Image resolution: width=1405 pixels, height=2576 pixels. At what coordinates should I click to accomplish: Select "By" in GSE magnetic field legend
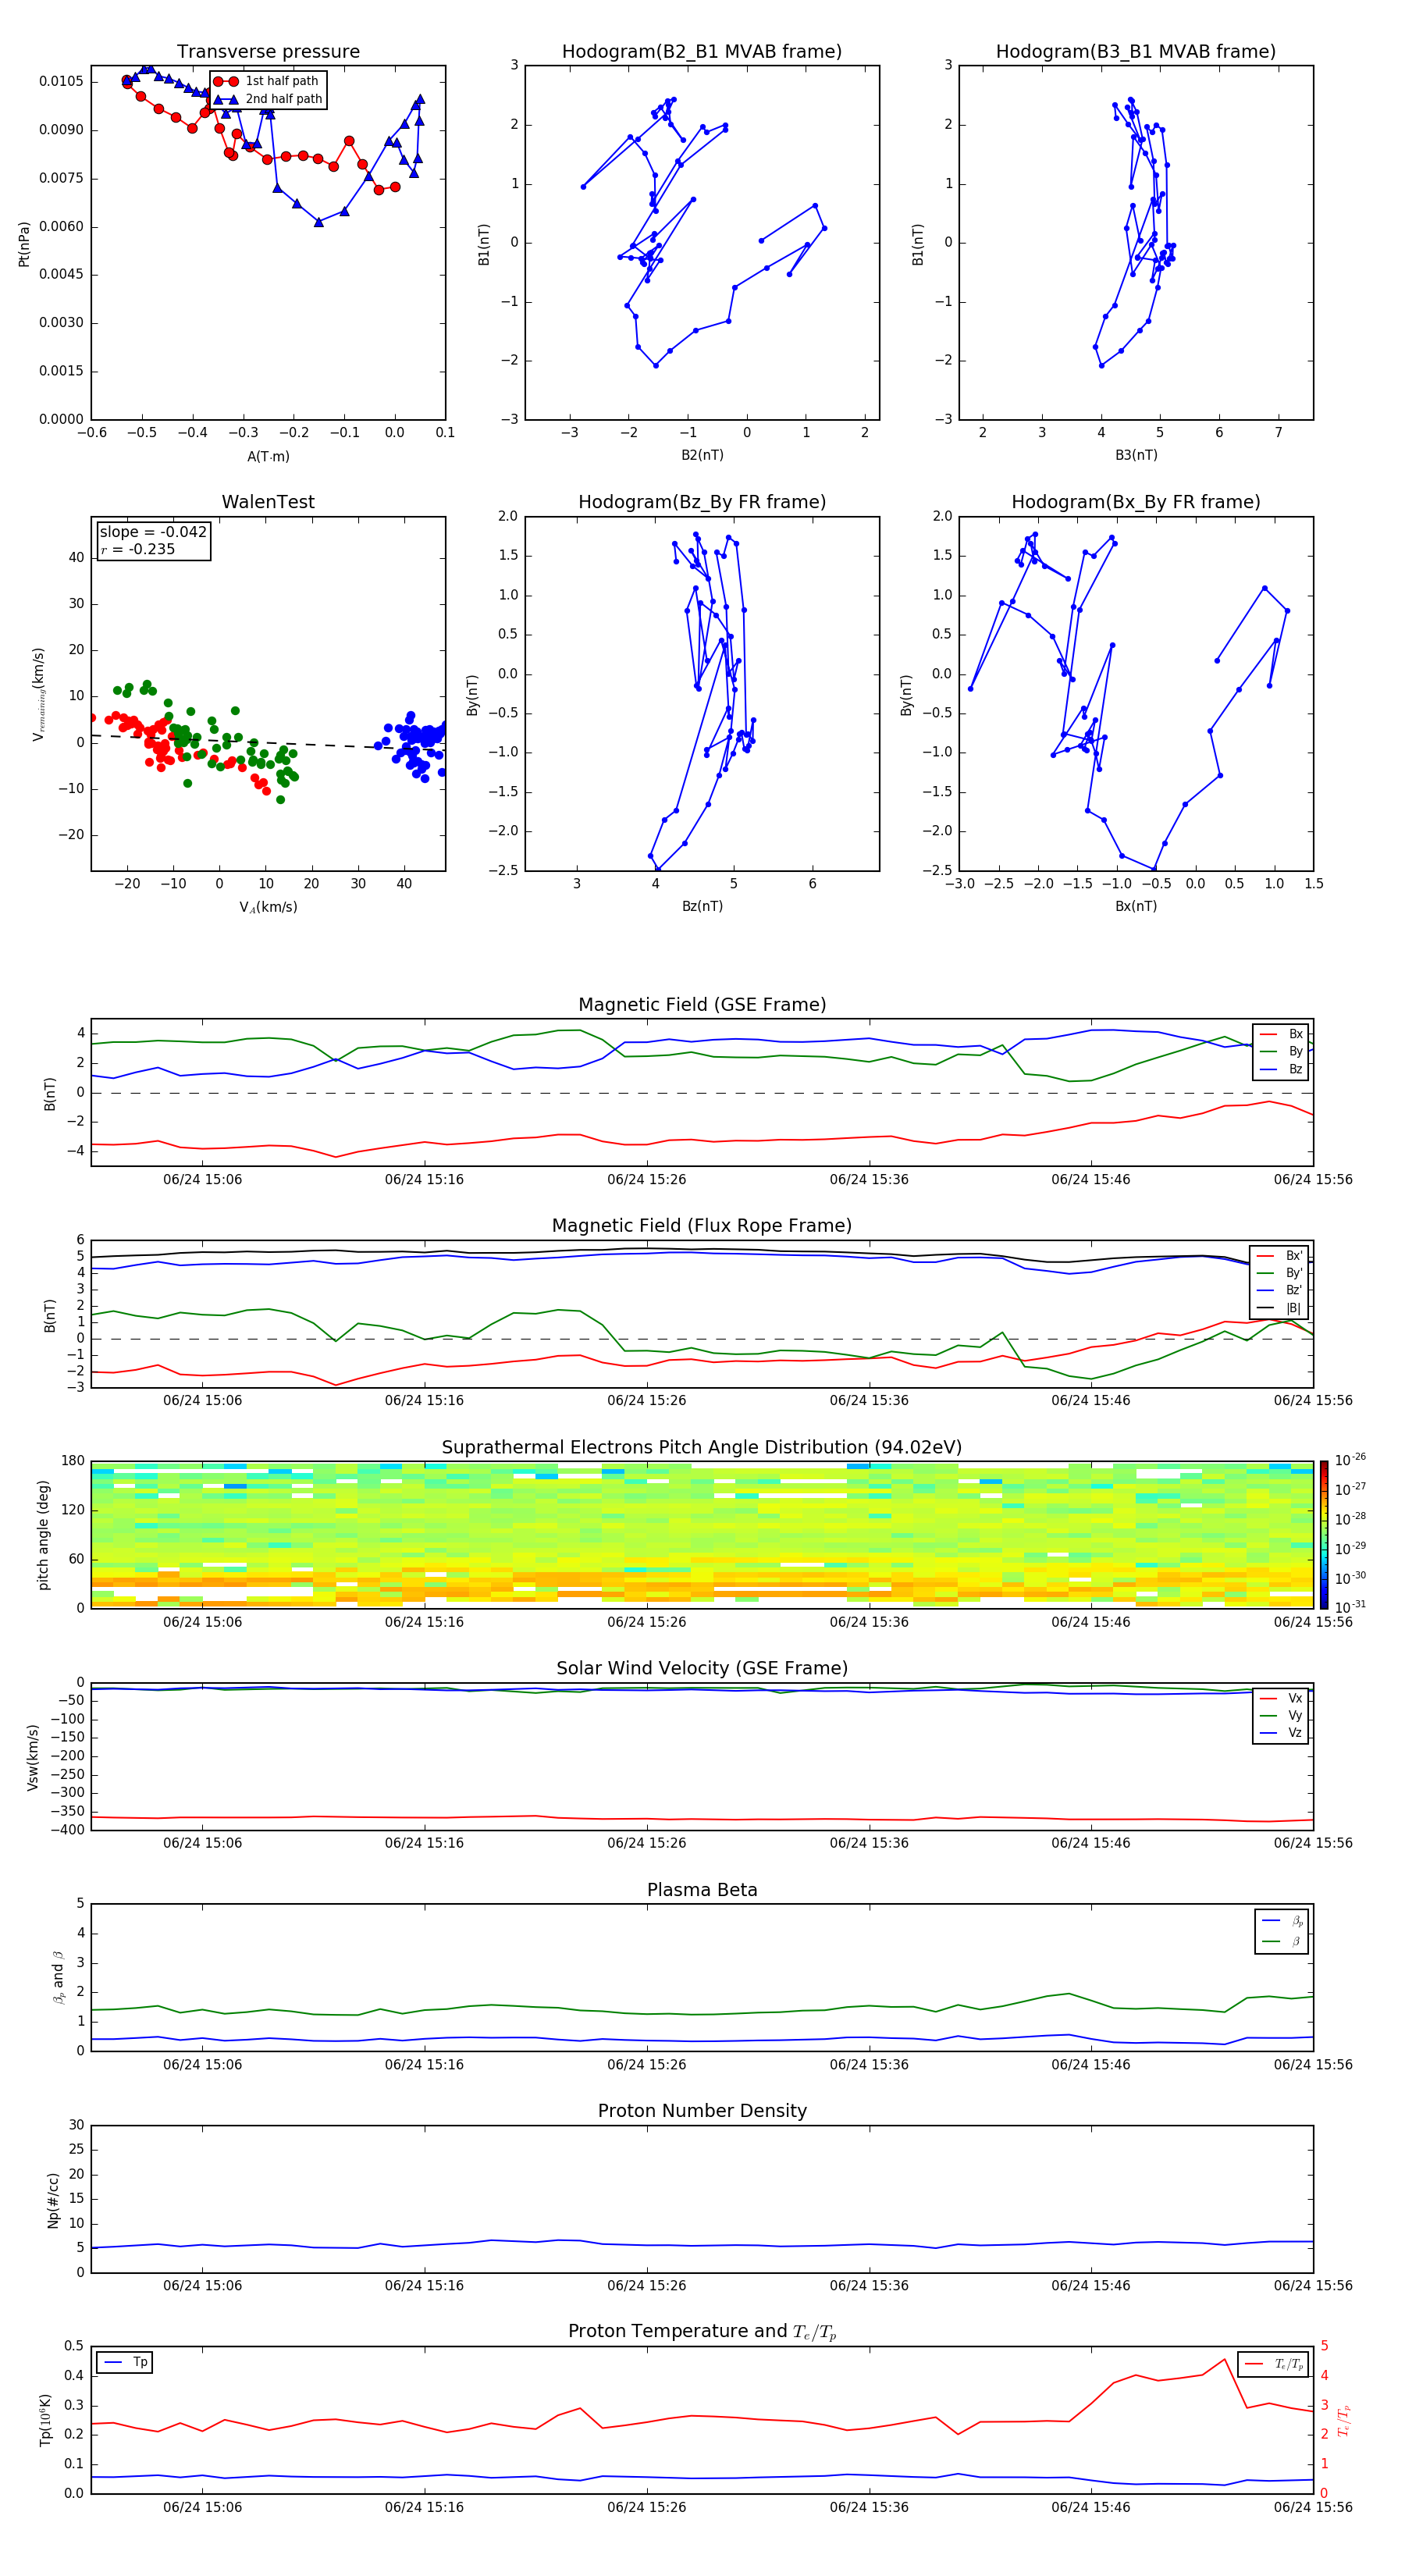point(1281,1051)
